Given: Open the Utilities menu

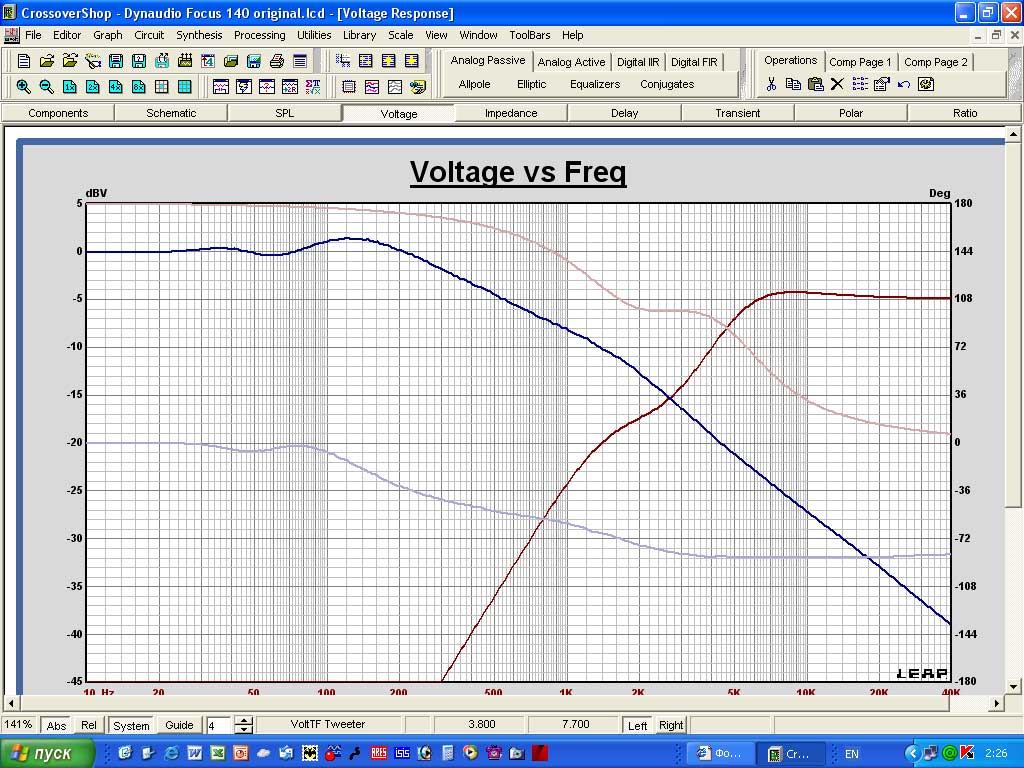Looking at the screenshot, I should pos(314,35).
